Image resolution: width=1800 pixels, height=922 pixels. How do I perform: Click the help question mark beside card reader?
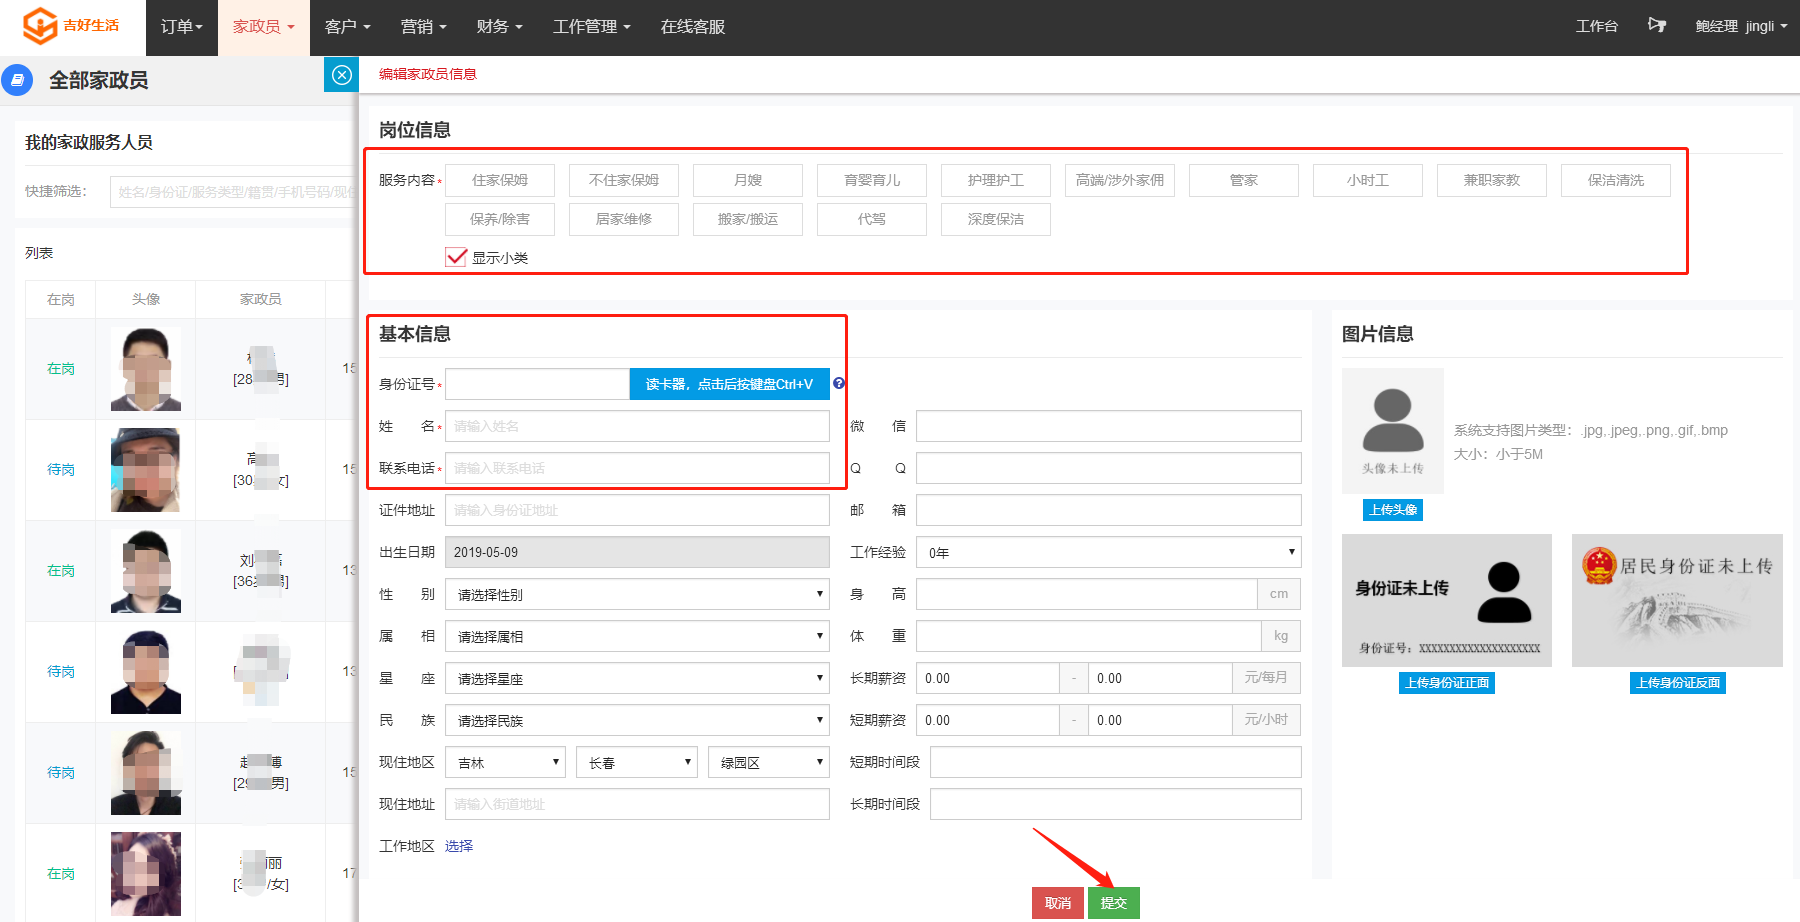(x=839, y=383)
